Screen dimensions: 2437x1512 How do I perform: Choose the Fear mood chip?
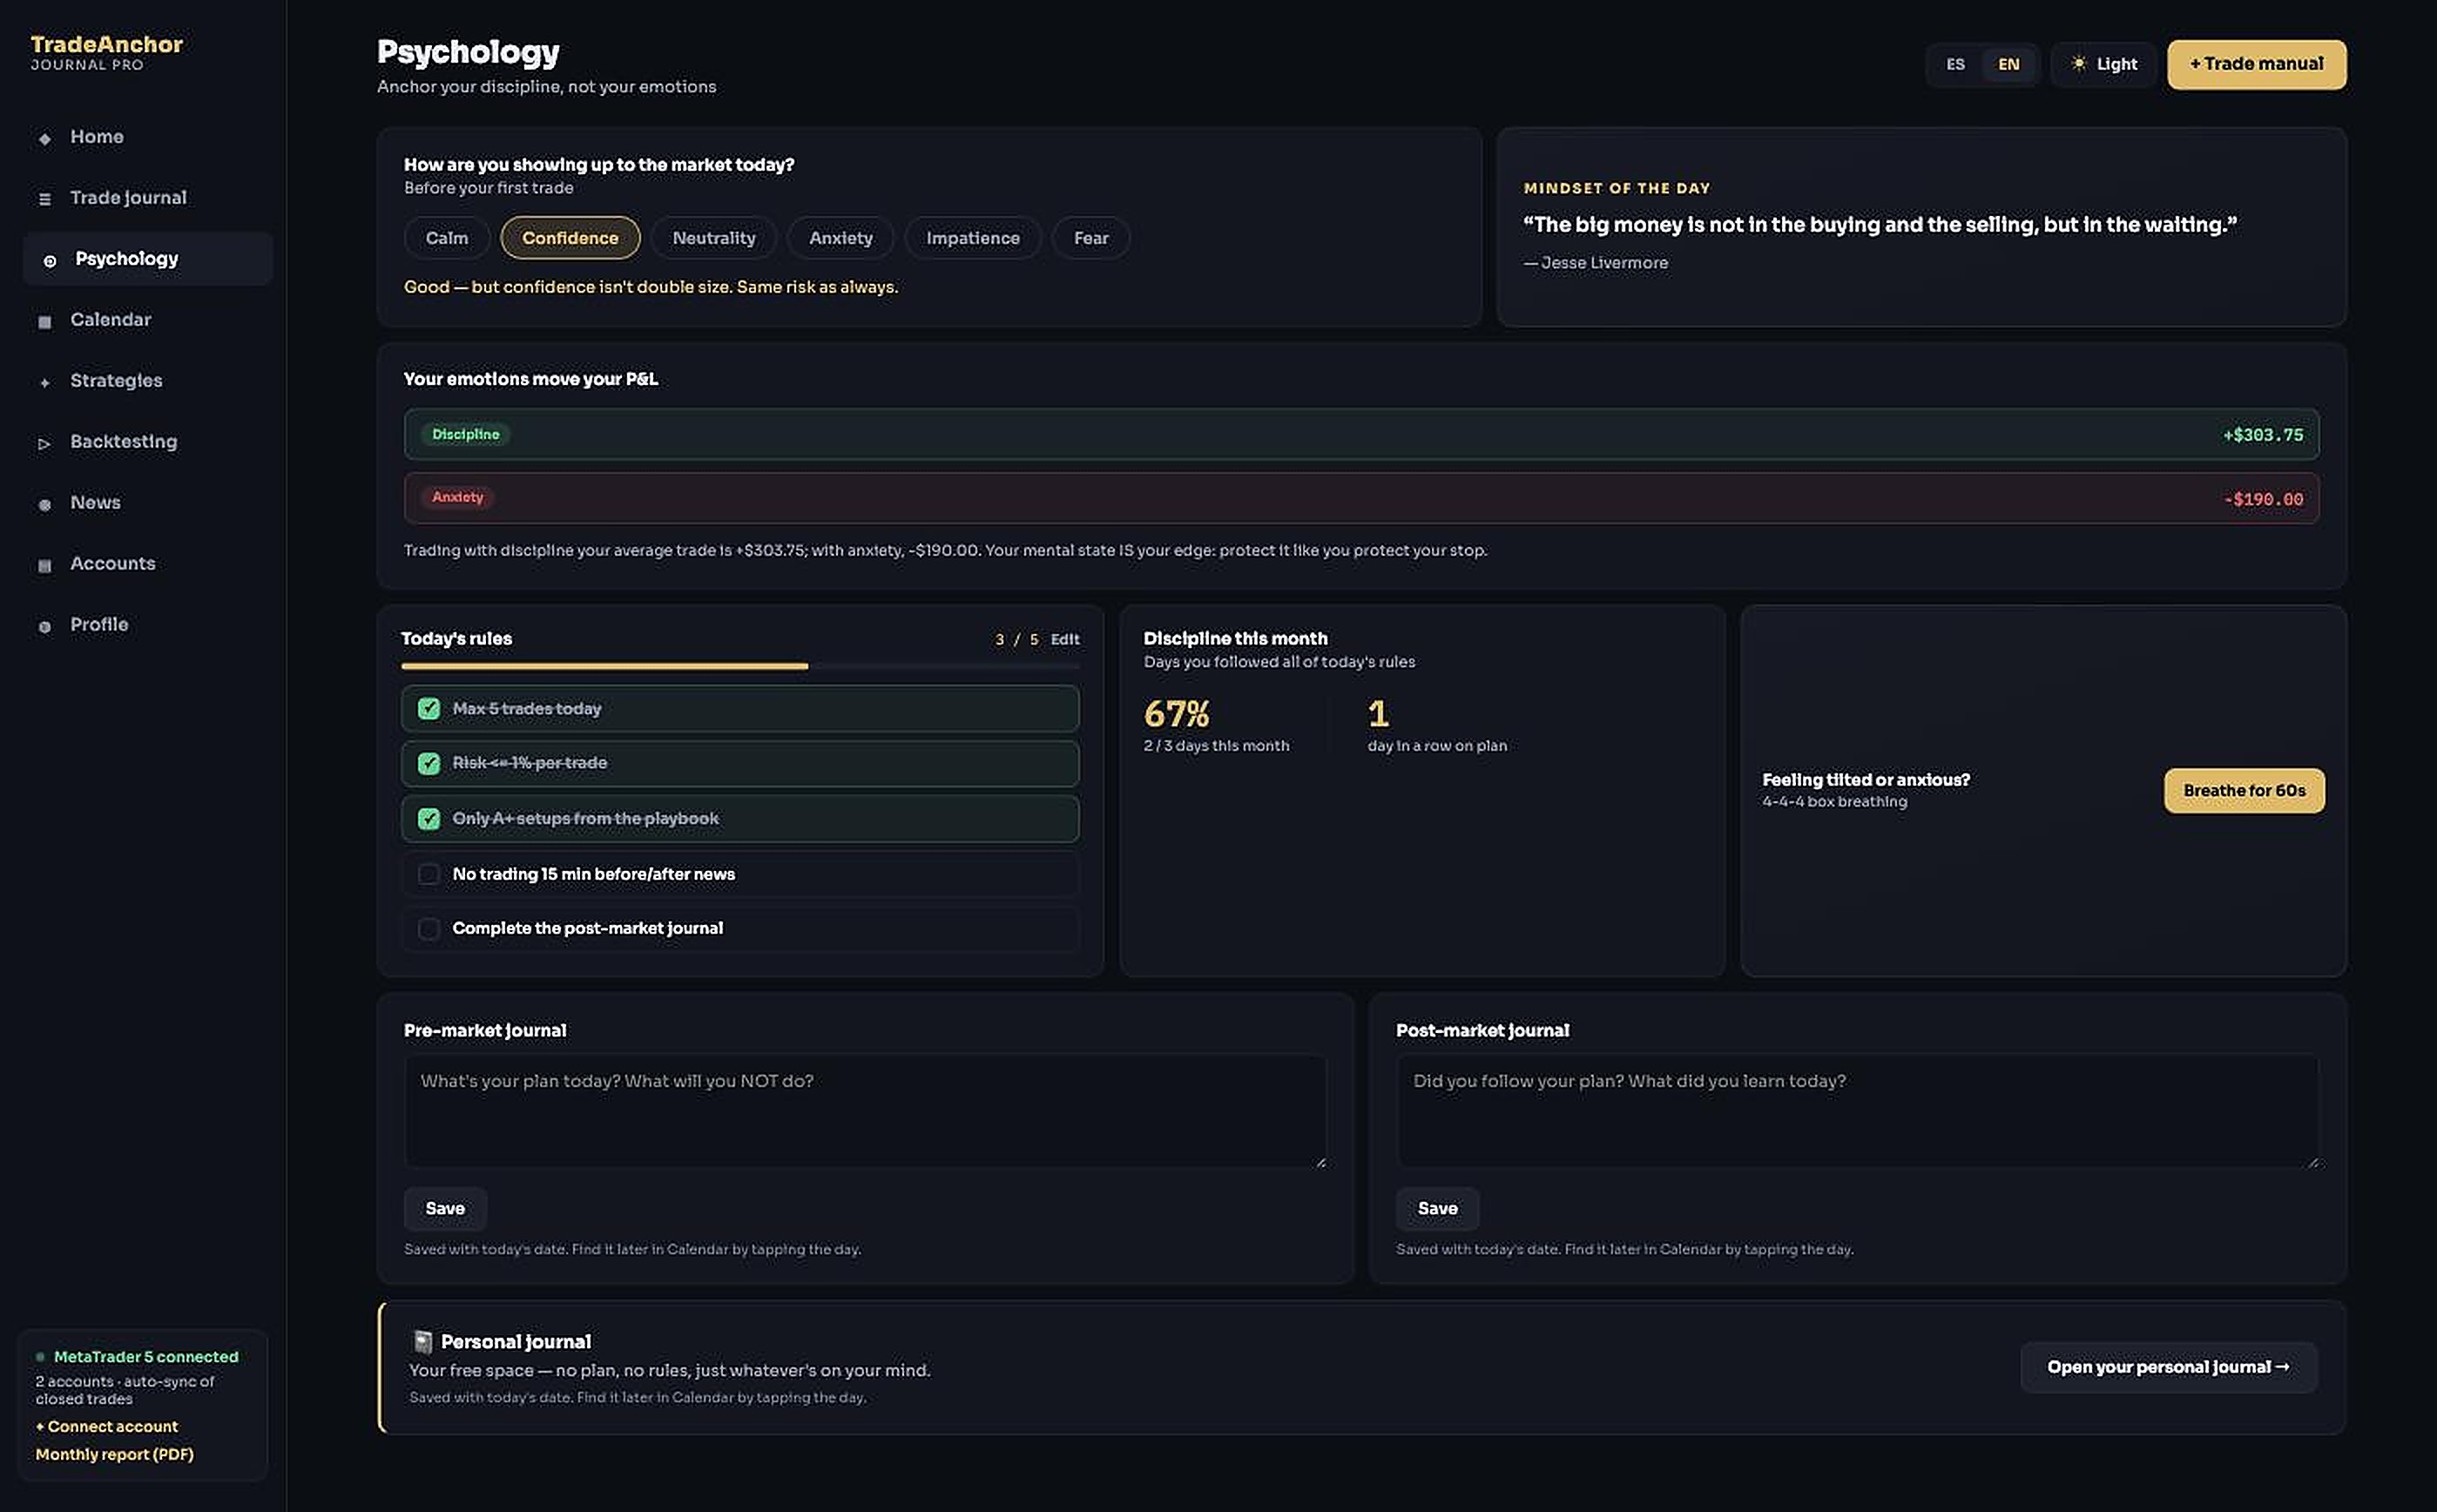click(x=1090, y=238)
